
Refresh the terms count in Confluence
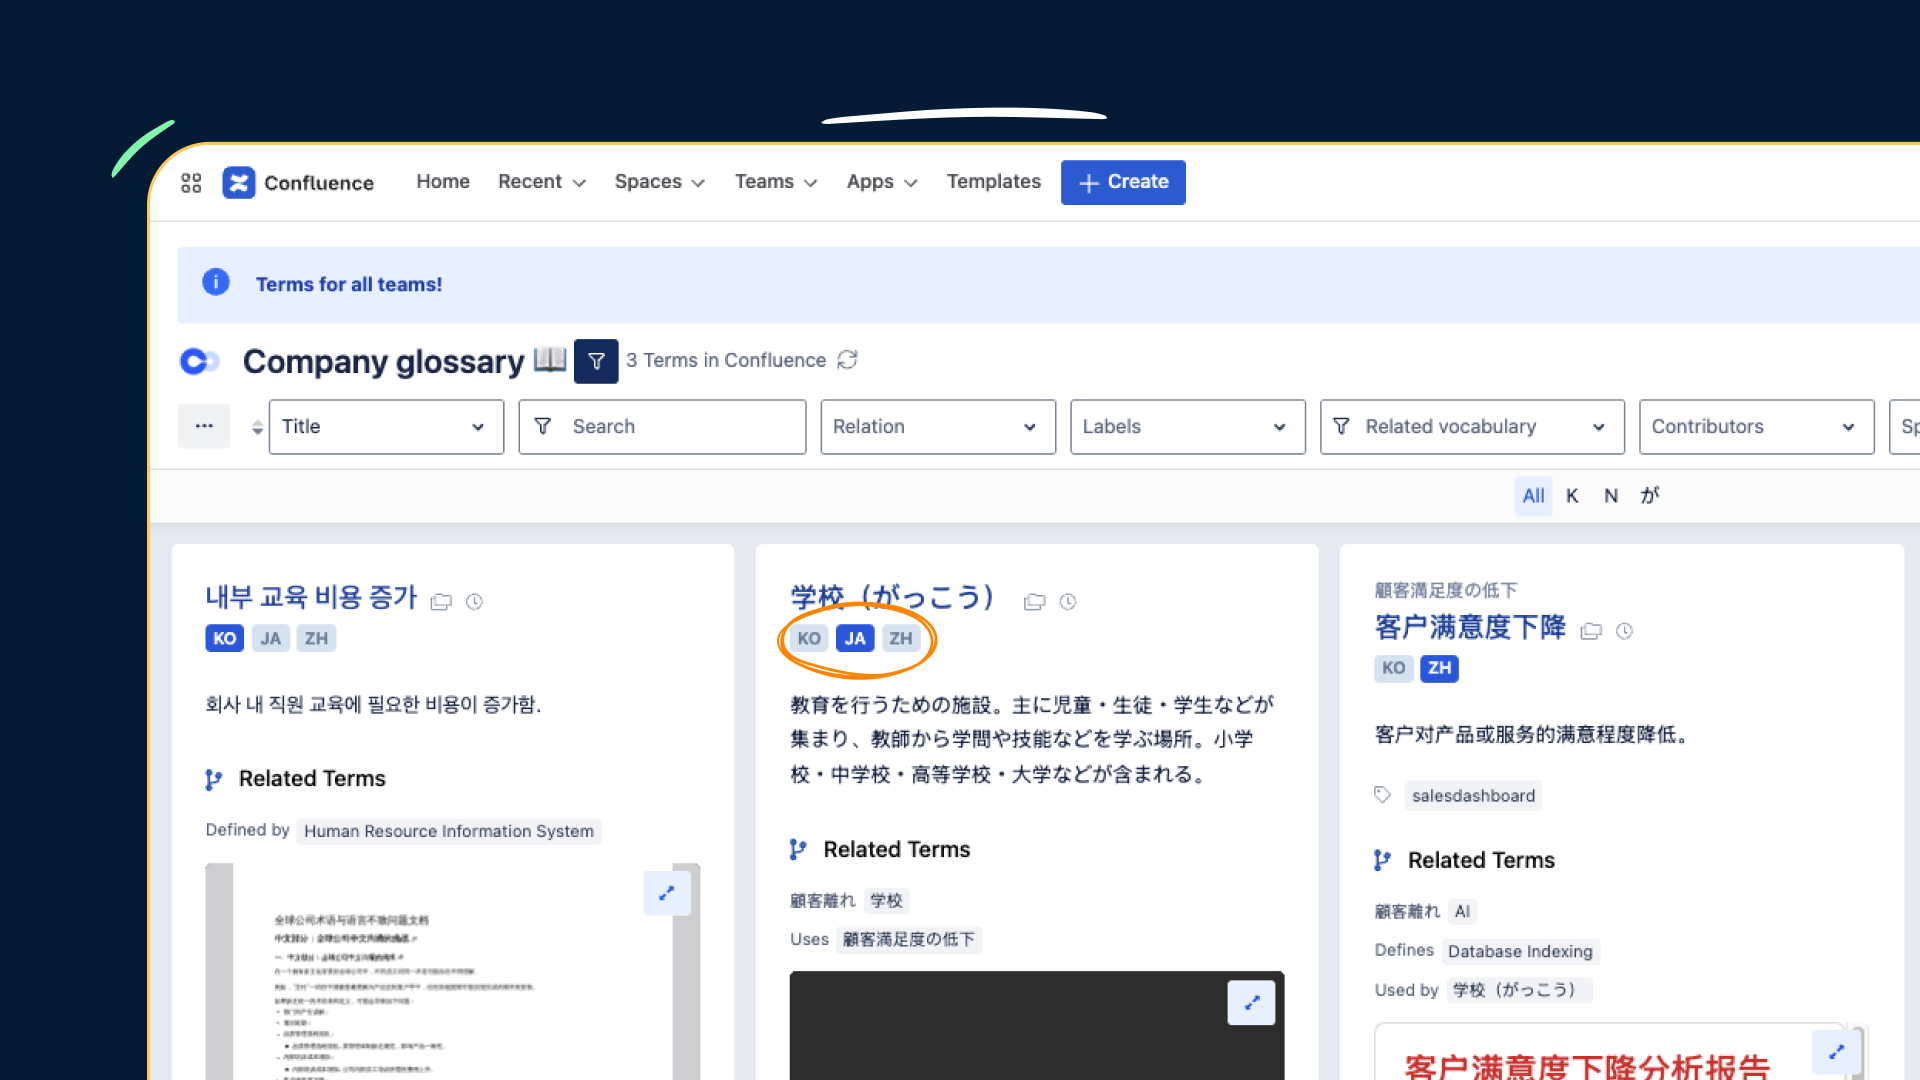coord(848,360)
